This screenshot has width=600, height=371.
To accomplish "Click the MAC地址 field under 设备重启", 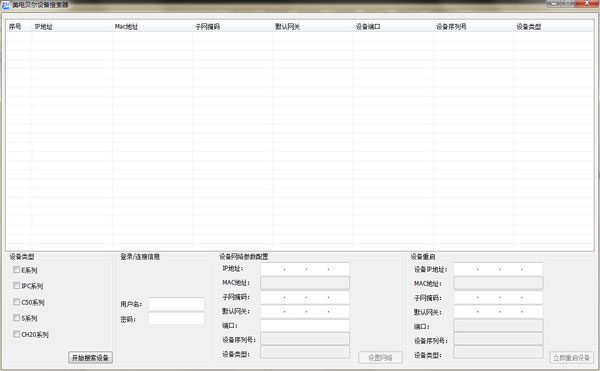I will 498,283.
